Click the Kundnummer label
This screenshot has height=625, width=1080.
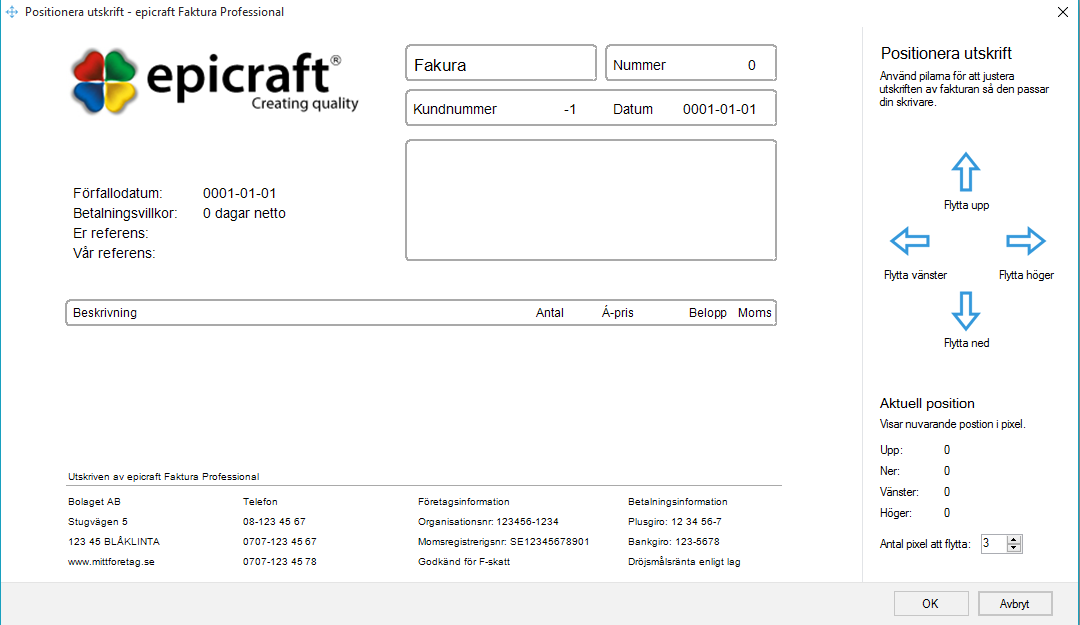[x=455, y=109]
